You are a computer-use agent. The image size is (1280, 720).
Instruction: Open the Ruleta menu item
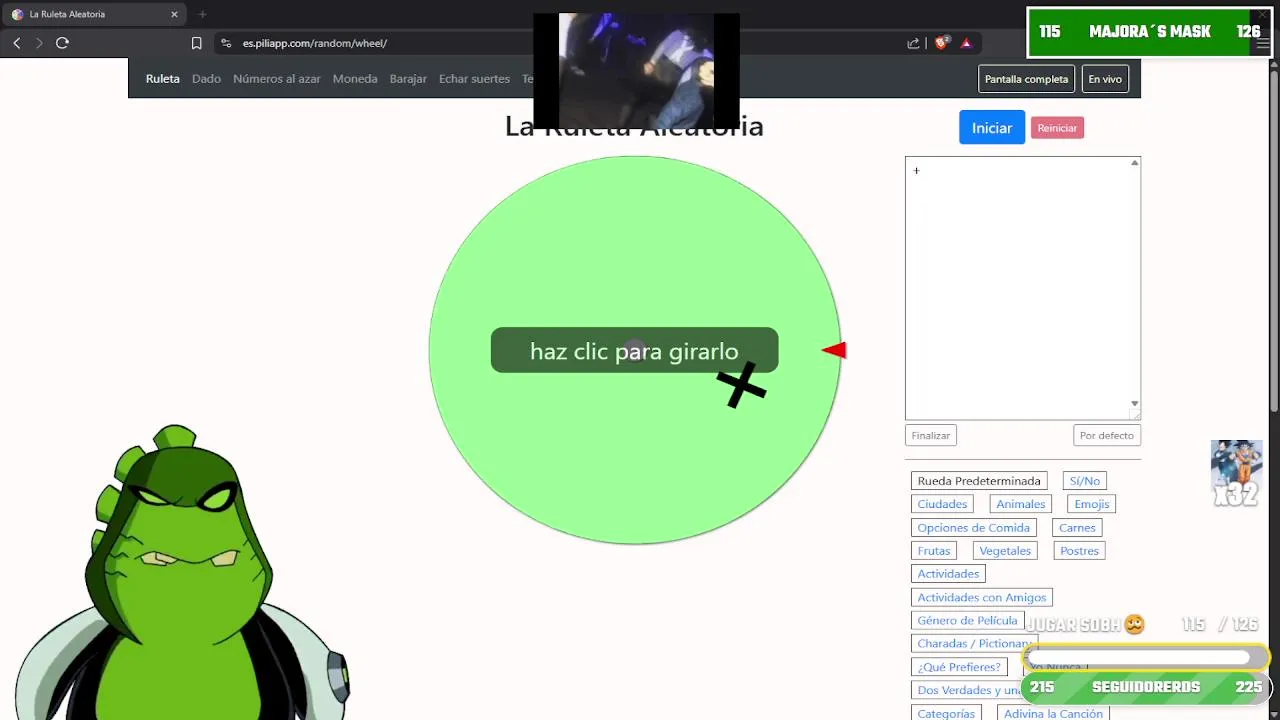pyautogui.click(x=163, y=79)
